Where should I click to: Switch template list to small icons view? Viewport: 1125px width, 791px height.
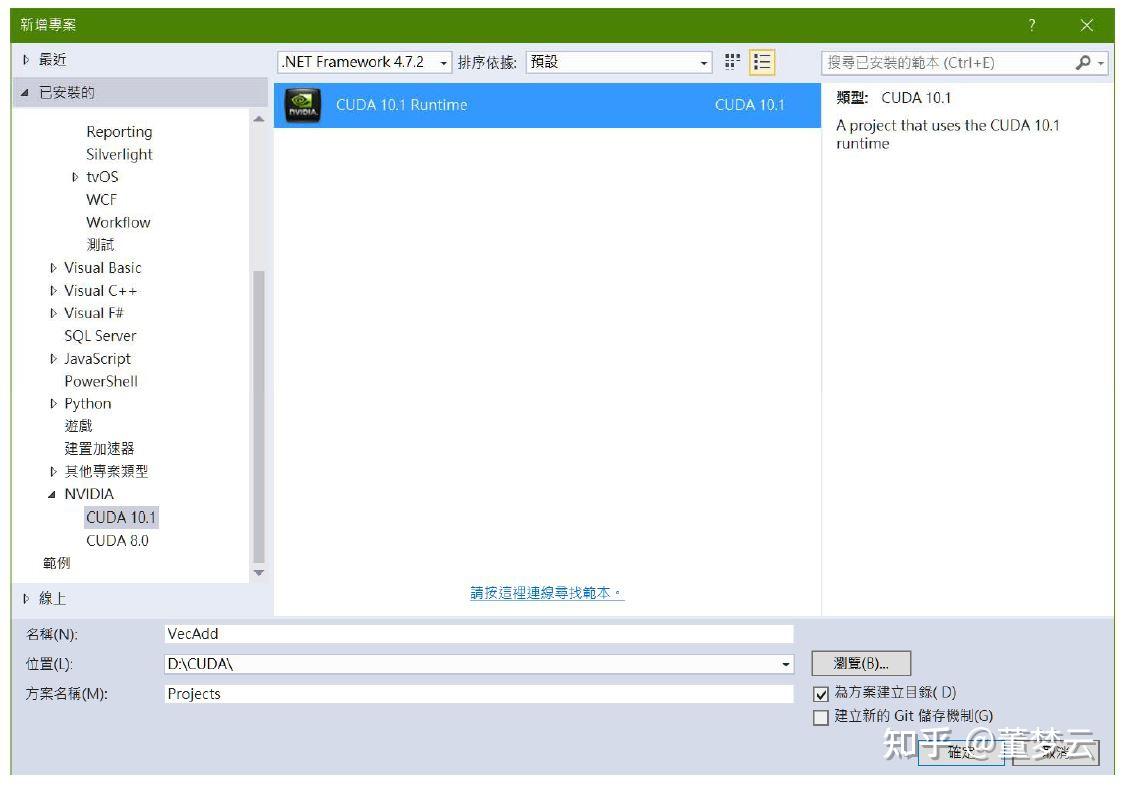click(x=733, y=62)
